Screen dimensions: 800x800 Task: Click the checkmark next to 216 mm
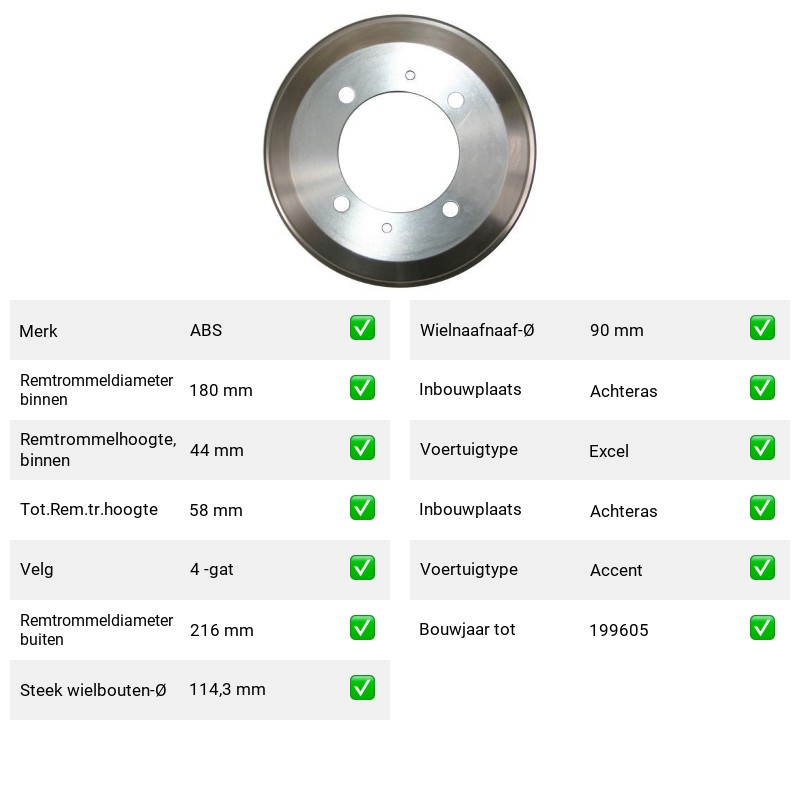362,628
